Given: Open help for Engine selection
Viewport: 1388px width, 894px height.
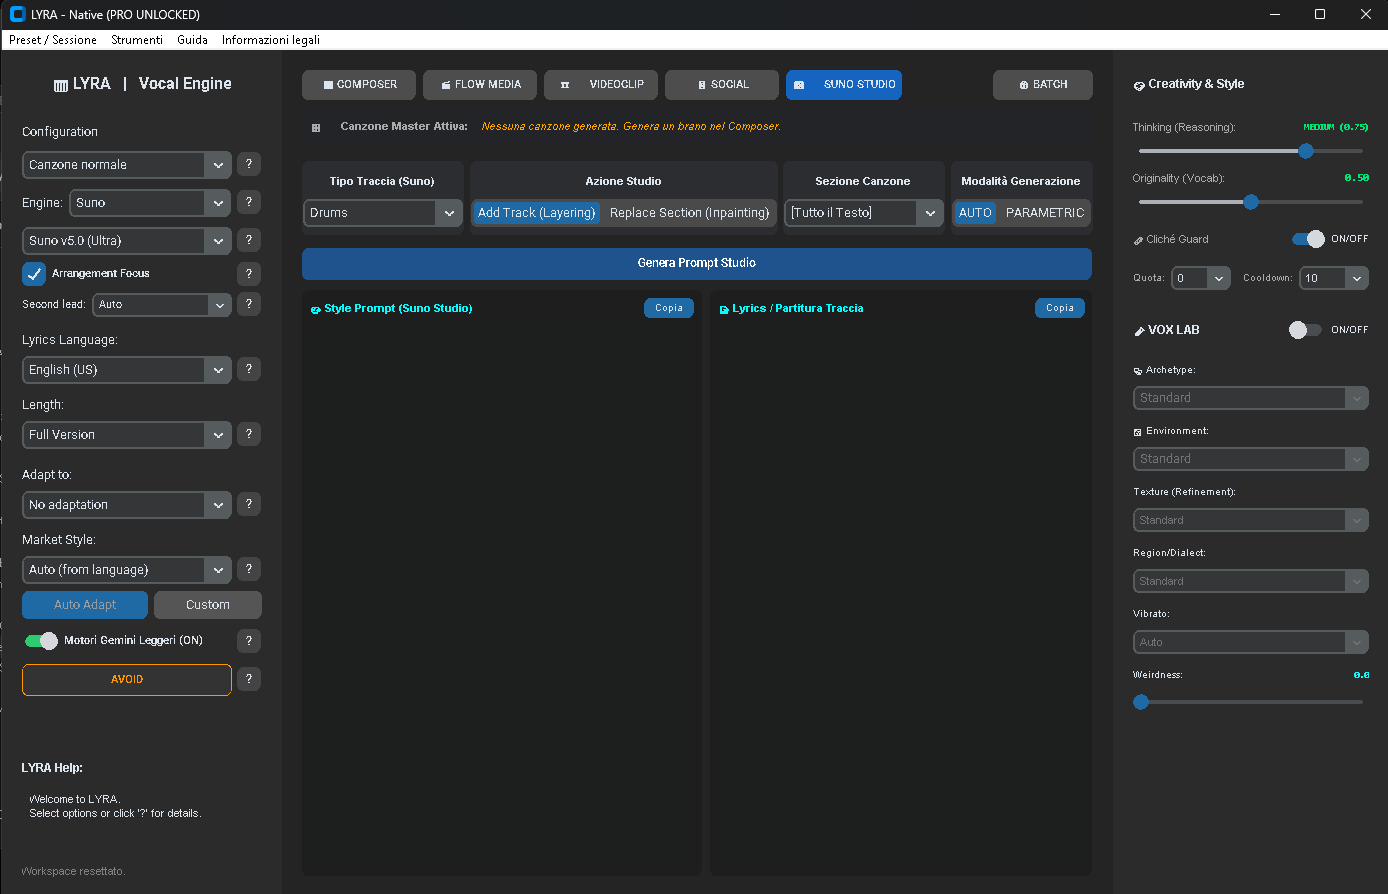Looking at the screenshot, I should (249, 202).
